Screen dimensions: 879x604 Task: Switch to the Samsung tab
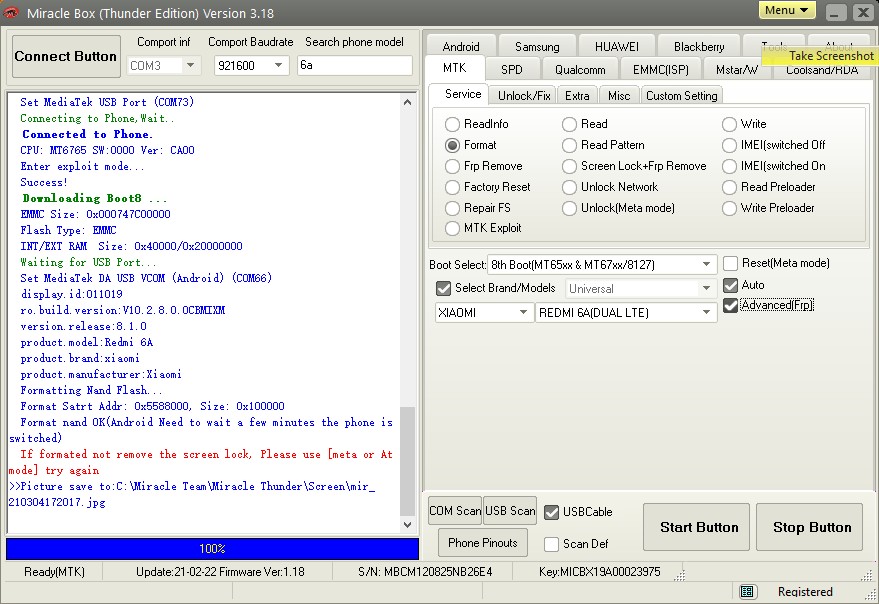coord(537,46)
